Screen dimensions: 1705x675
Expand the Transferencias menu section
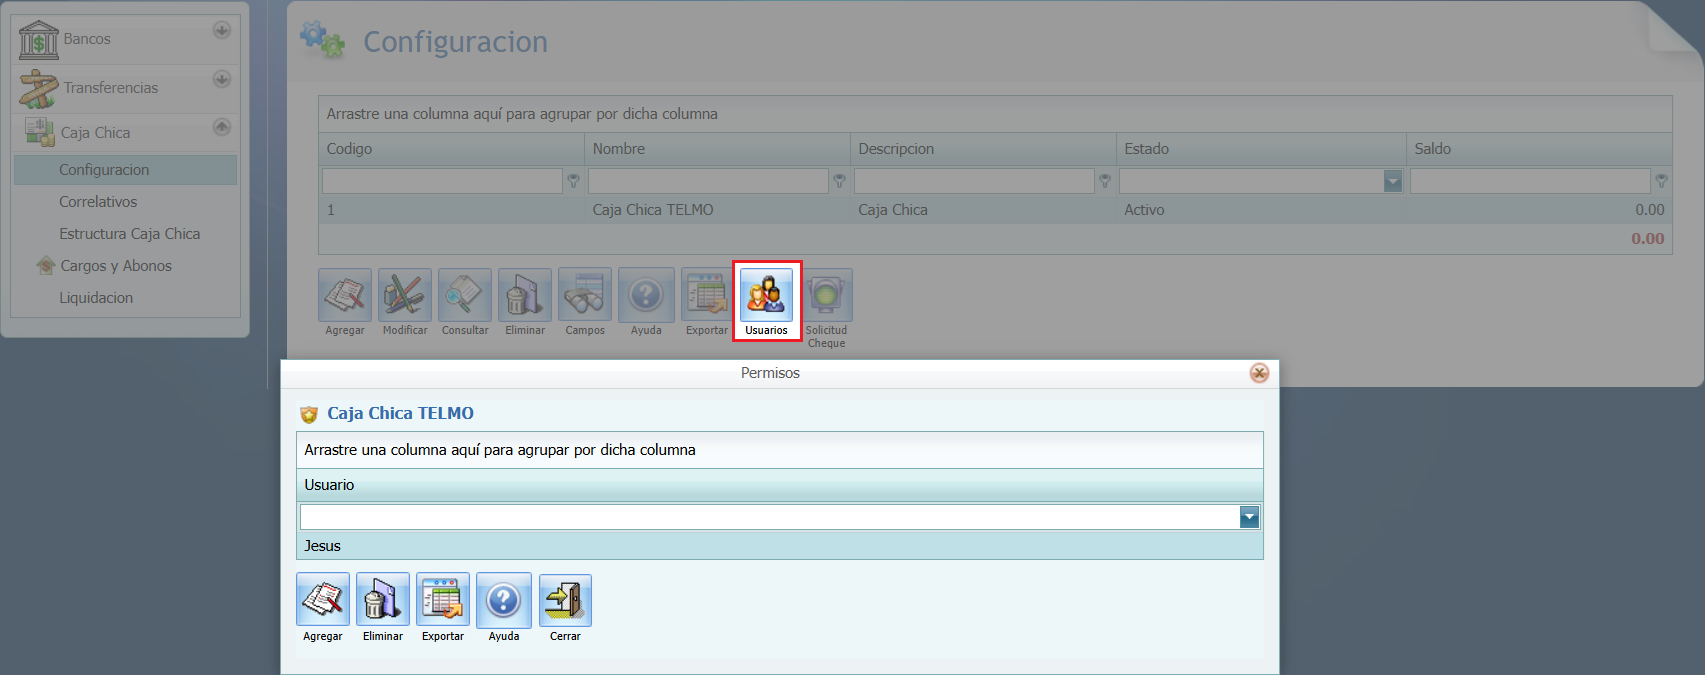point(222,79)
